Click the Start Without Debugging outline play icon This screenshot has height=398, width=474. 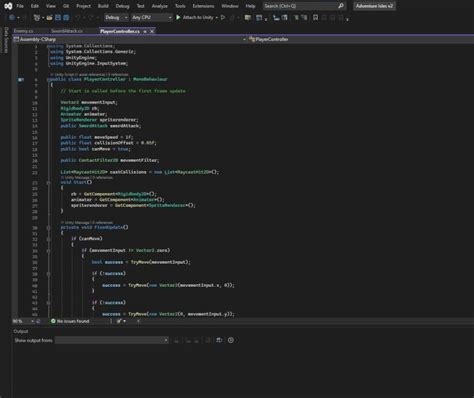[x=223, y=17]
